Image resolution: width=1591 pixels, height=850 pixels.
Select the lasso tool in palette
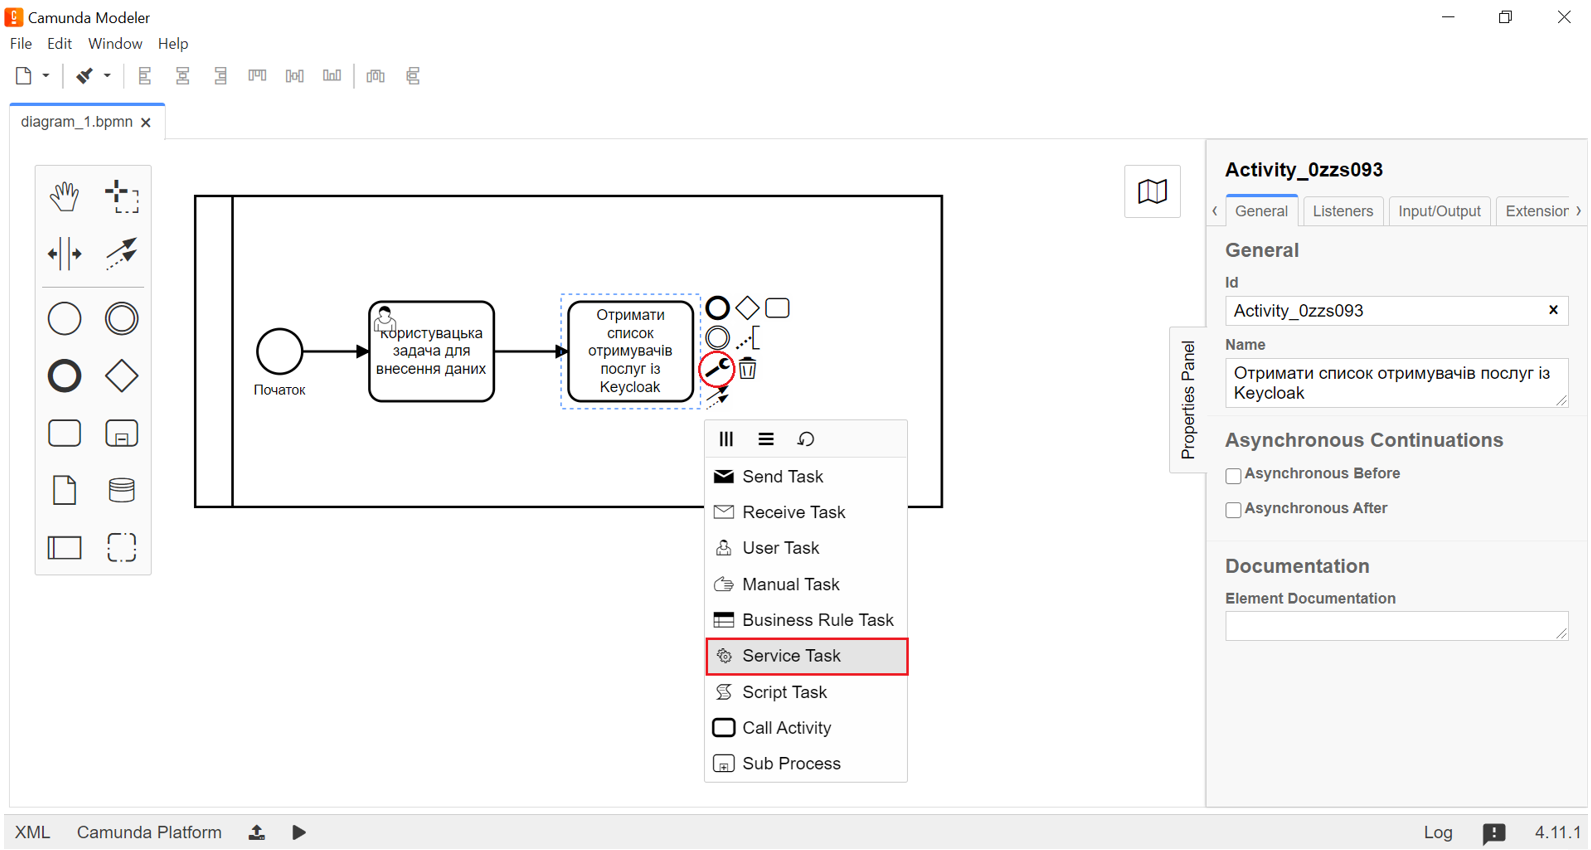[122, 196]
